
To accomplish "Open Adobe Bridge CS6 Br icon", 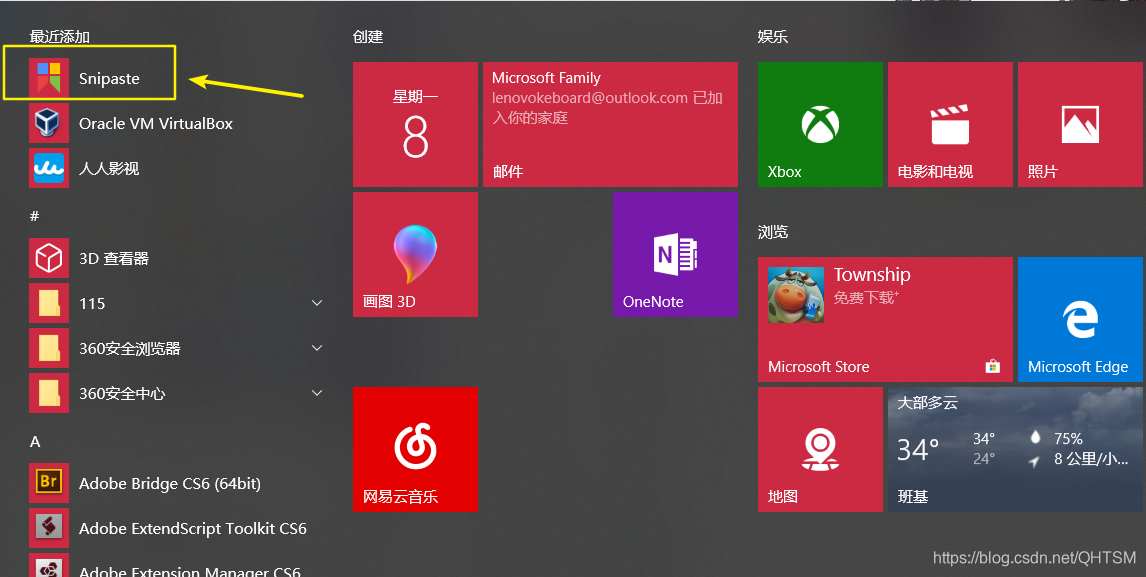I will (49, 483).
